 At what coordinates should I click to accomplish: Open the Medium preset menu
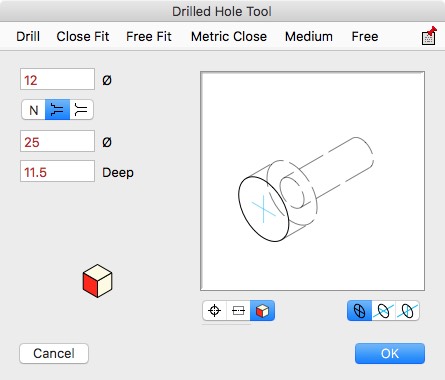click(x=309, y=36)
